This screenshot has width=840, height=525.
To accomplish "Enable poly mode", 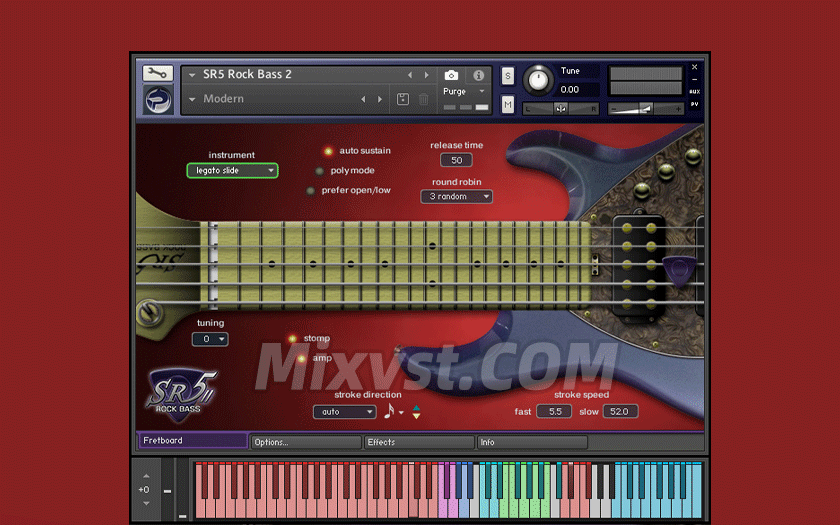I will [x=320, y=171].
